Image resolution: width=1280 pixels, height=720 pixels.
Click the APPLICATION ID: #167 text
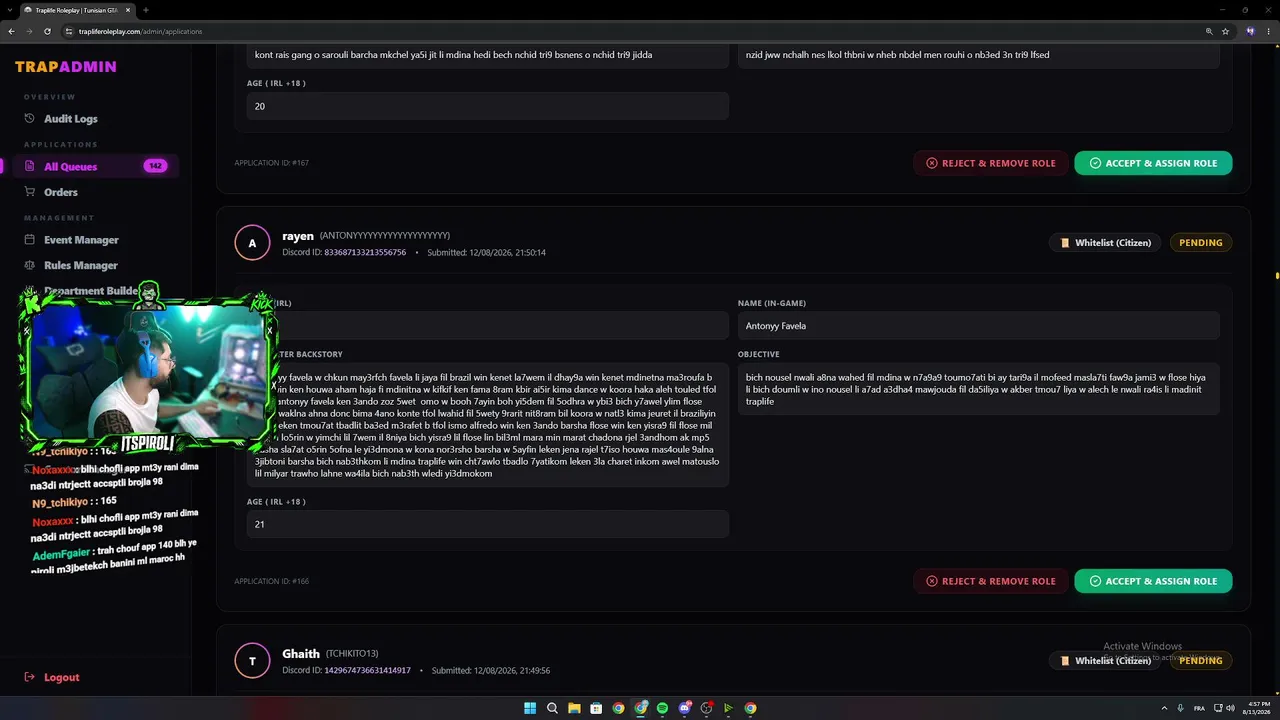271,163
